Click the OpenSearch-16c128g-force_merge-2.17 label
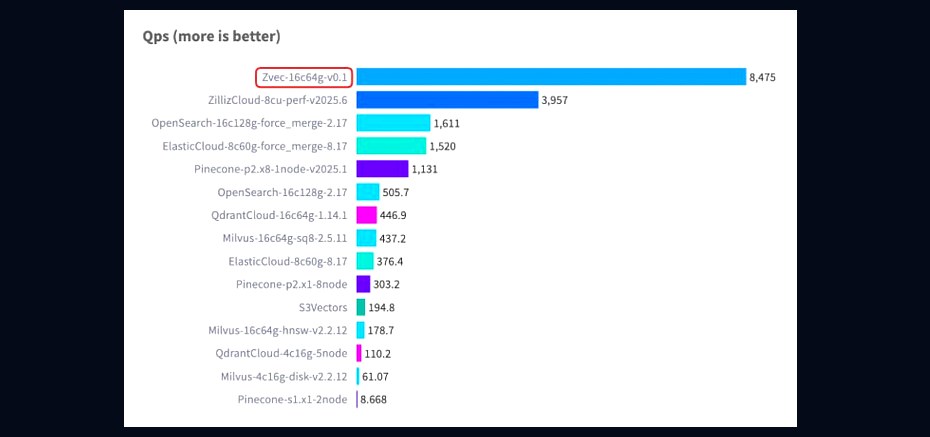Viewport: 930px width, 437px height. pyautogui.click(x=250, y=123)
